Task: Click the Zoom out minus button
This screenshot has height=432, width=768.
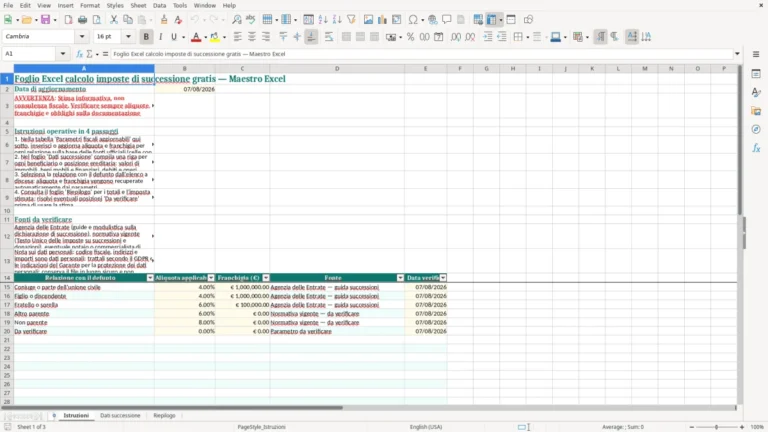Action: (692, 427)
